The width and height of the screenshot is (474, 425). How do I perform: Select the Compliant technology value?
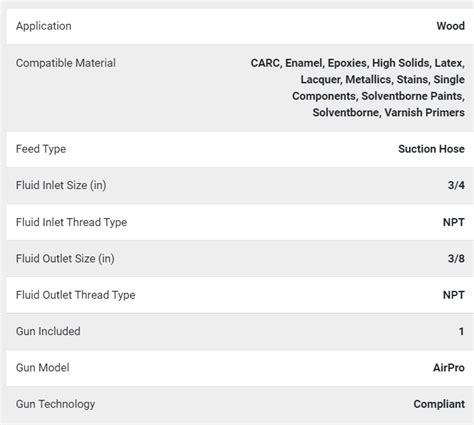(439, 404)
